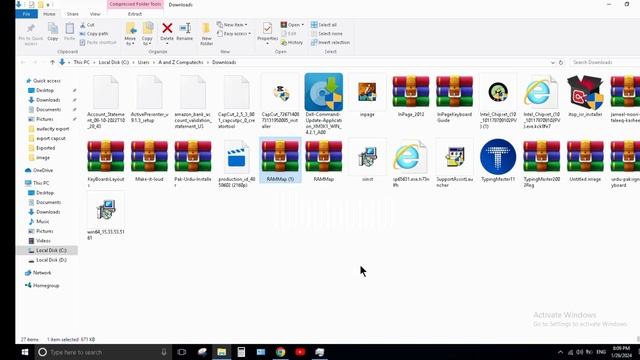Viewport: 640px width, 360px height.
Task: Click the address bar refresh button
Action: [561, 62]
